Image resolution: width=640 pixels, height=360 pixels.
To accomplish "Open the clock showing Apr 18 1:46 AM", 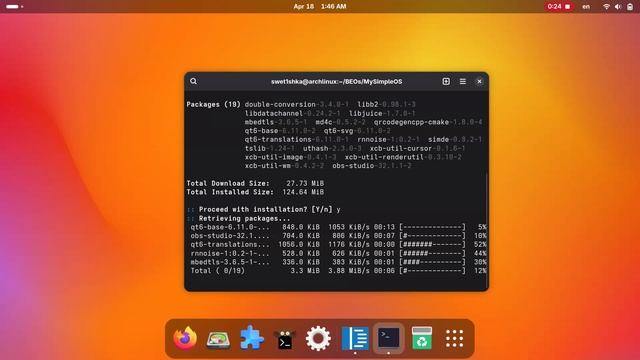I will 320,7.
